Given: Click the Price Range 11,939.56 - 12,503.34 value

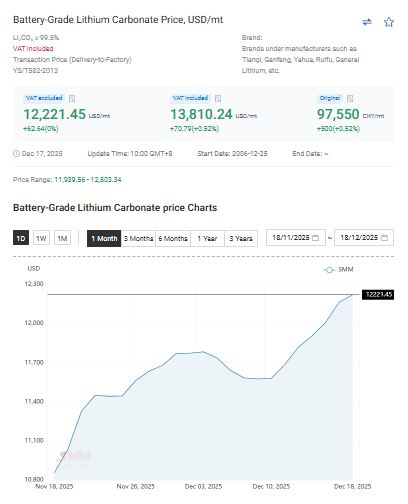Looking at the screenshot, I should coord(88,180).
